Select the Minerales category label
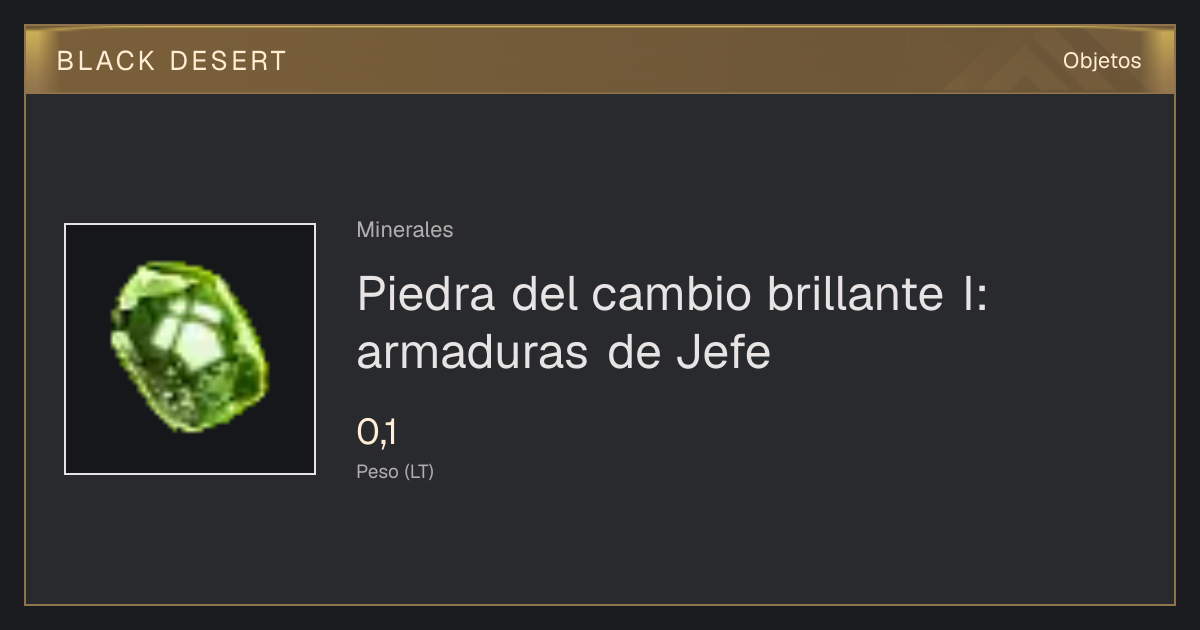The image size is (1200, 630). pyautogui.click(x=405, y=230)
